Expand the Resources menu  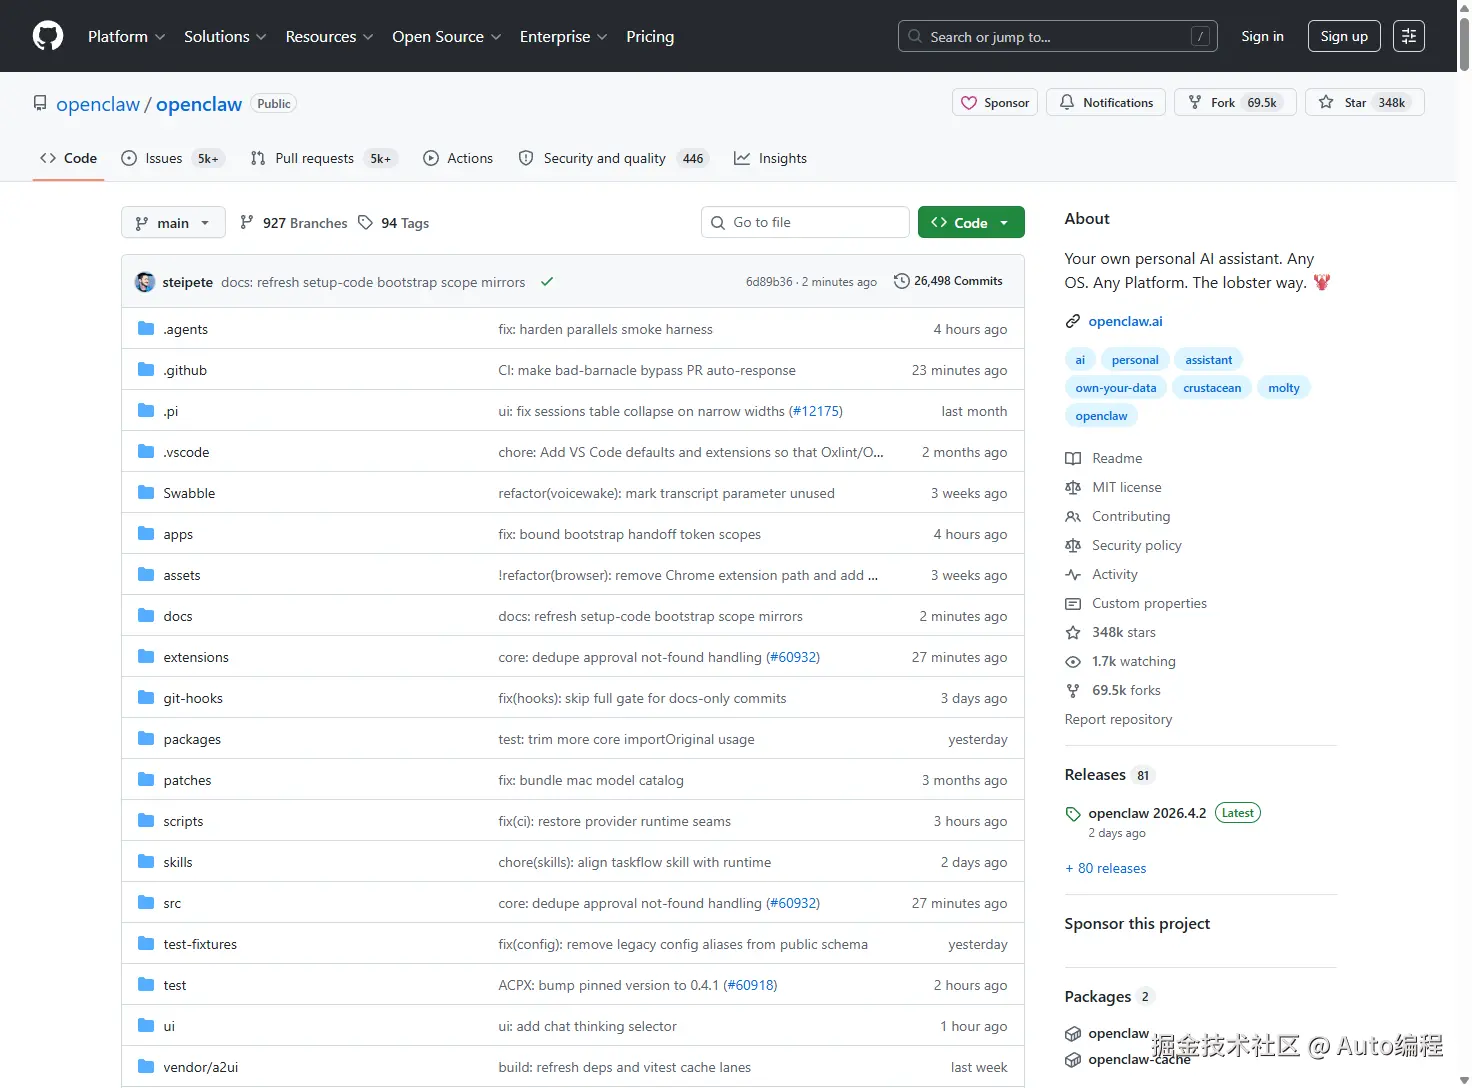329,36
